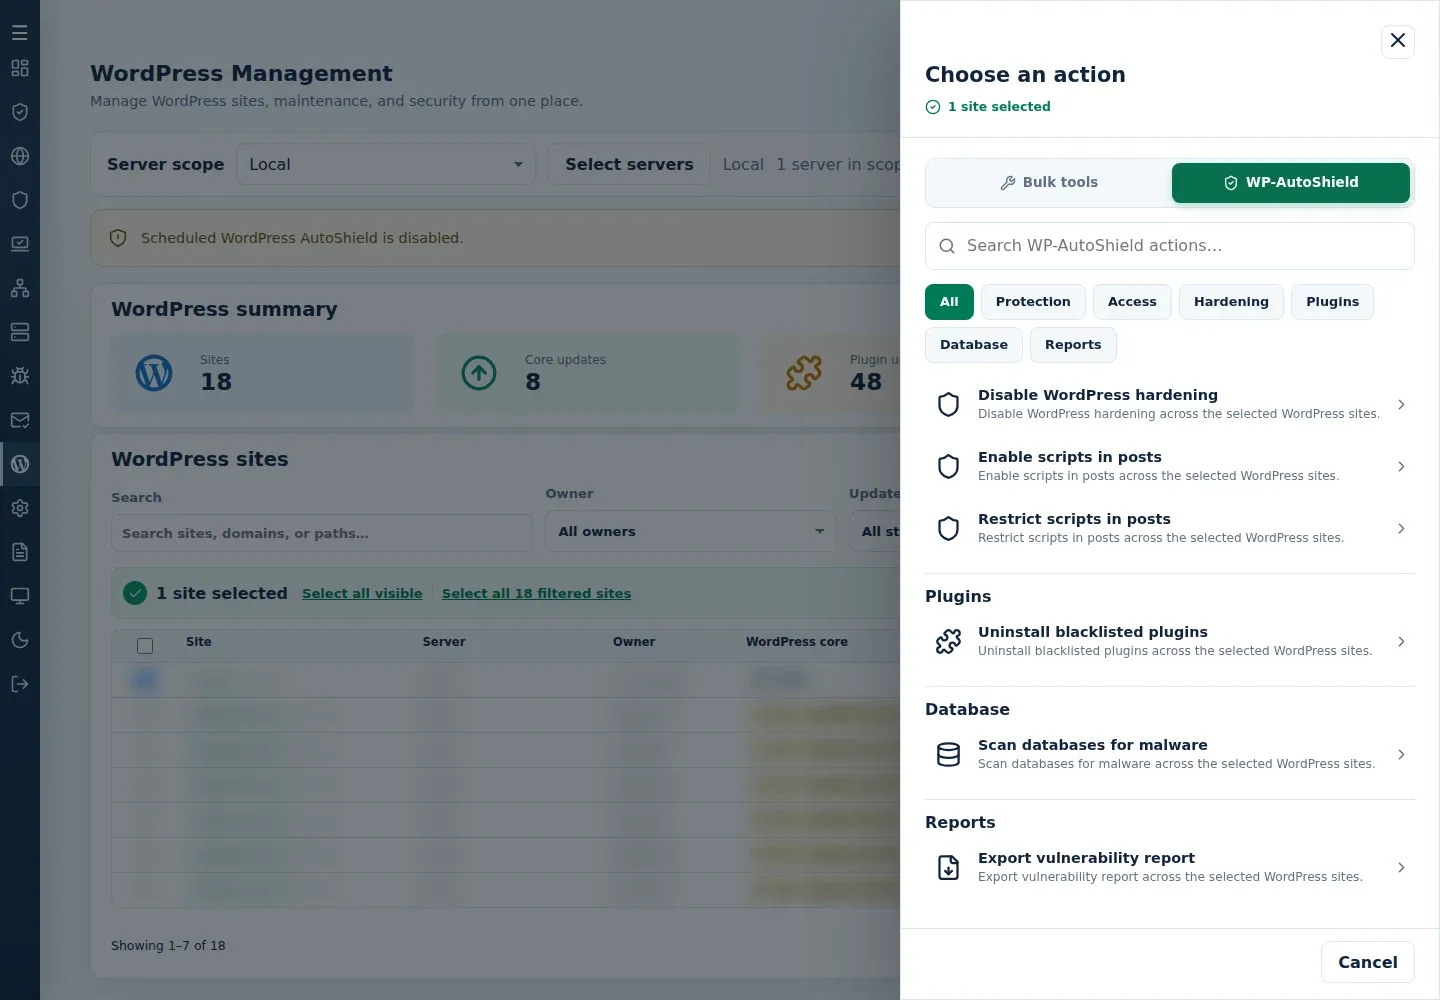The image size is (1440, 1000).
Task: Click the monitor icon in sidebar
Action: click(20, 596)
